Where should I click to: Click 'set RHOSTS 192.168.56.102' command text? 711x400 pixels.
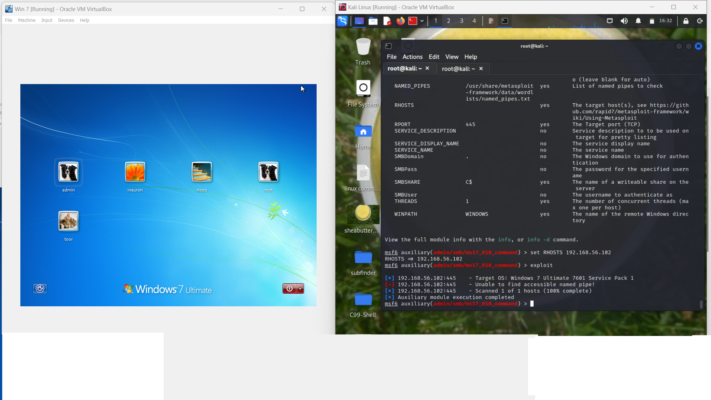tap(570, 252)
